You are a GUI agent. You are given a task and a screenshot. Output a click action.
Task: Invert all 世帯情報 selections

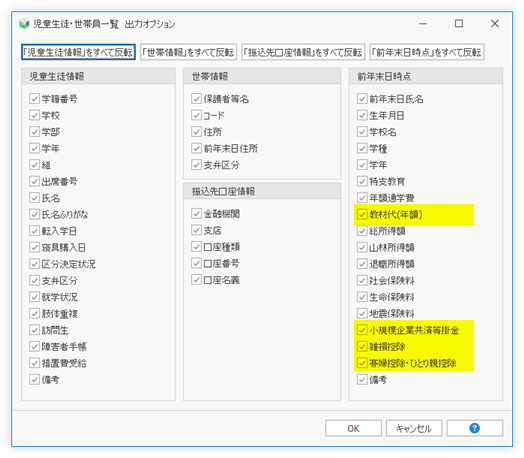point(188,52)
